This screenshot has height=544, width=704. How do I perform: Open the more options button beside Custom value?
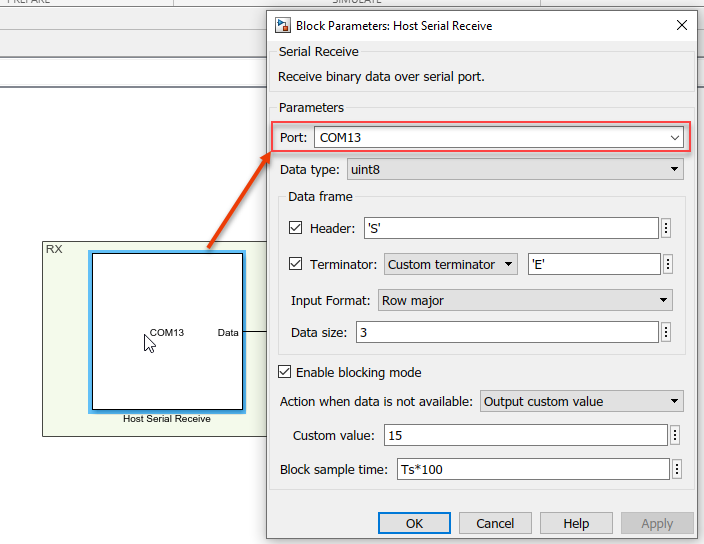click(675, 435)
